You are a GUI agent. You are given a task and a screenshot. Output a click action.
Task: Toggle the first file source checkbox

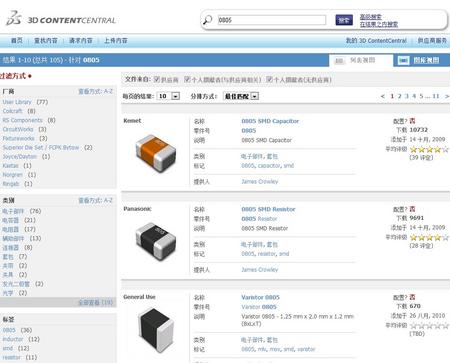(x=157, y=79)
